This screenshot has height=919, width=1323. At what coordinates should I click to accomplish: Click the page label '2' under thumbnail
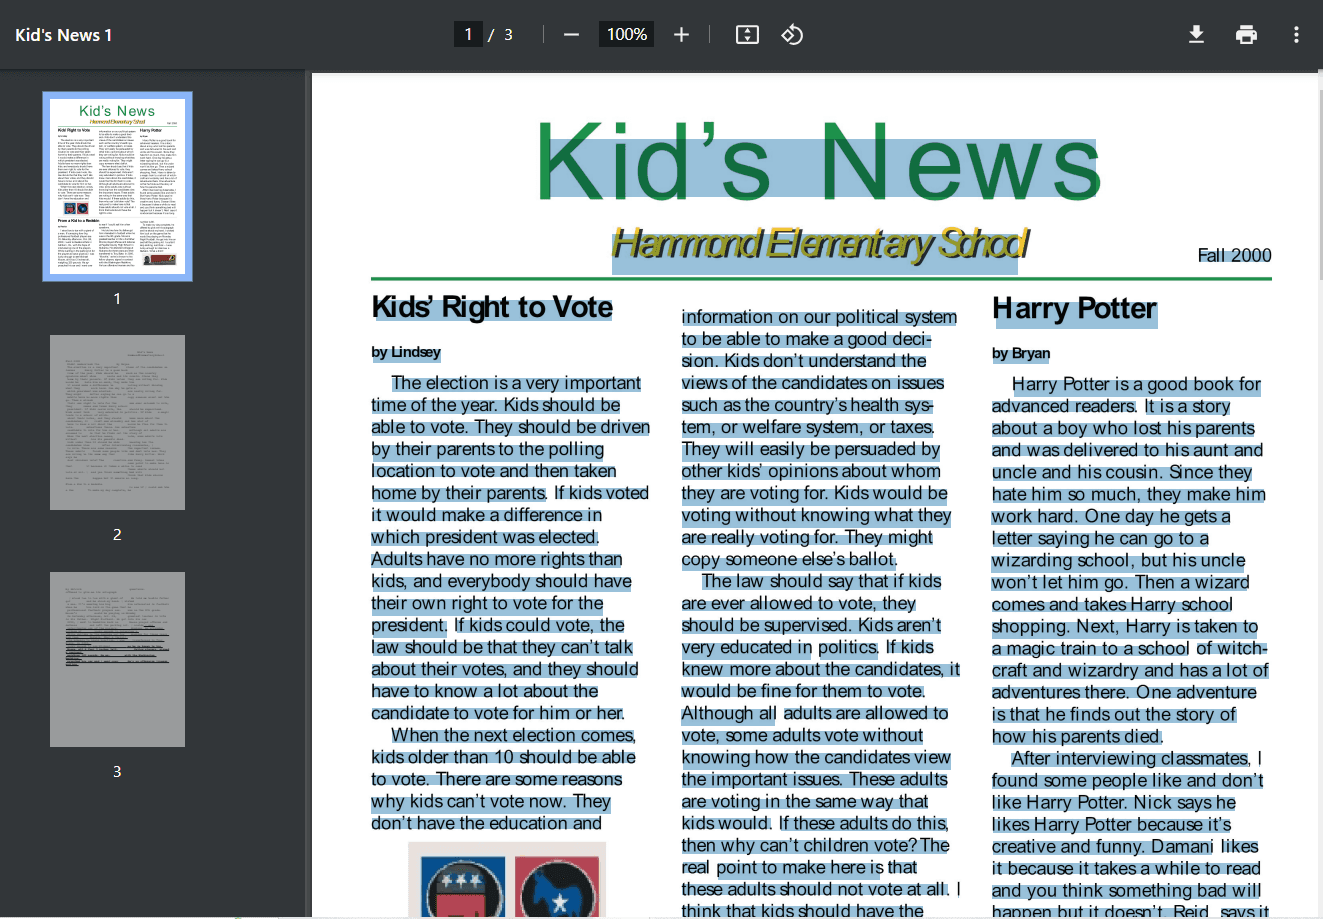[117, 535]
